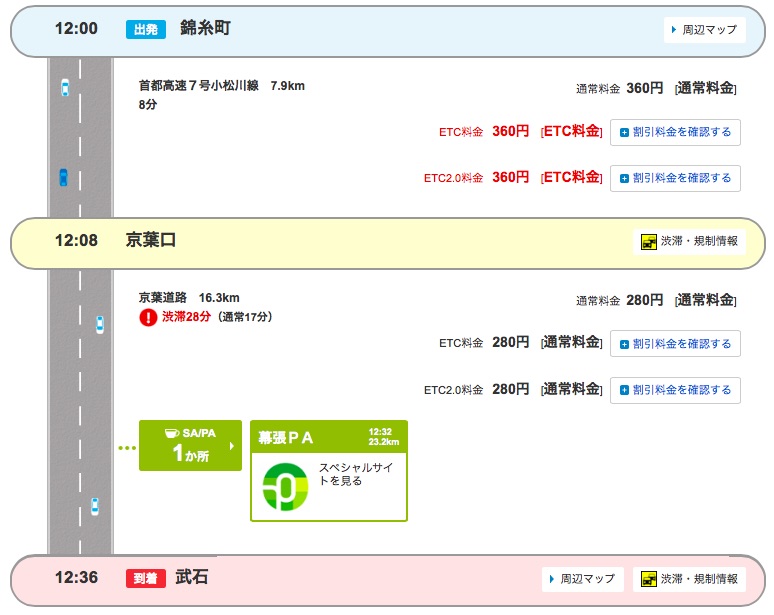Click traffic jam icon in 武石 row
Screen dimensions: 774x615
(x=649, y=579)
